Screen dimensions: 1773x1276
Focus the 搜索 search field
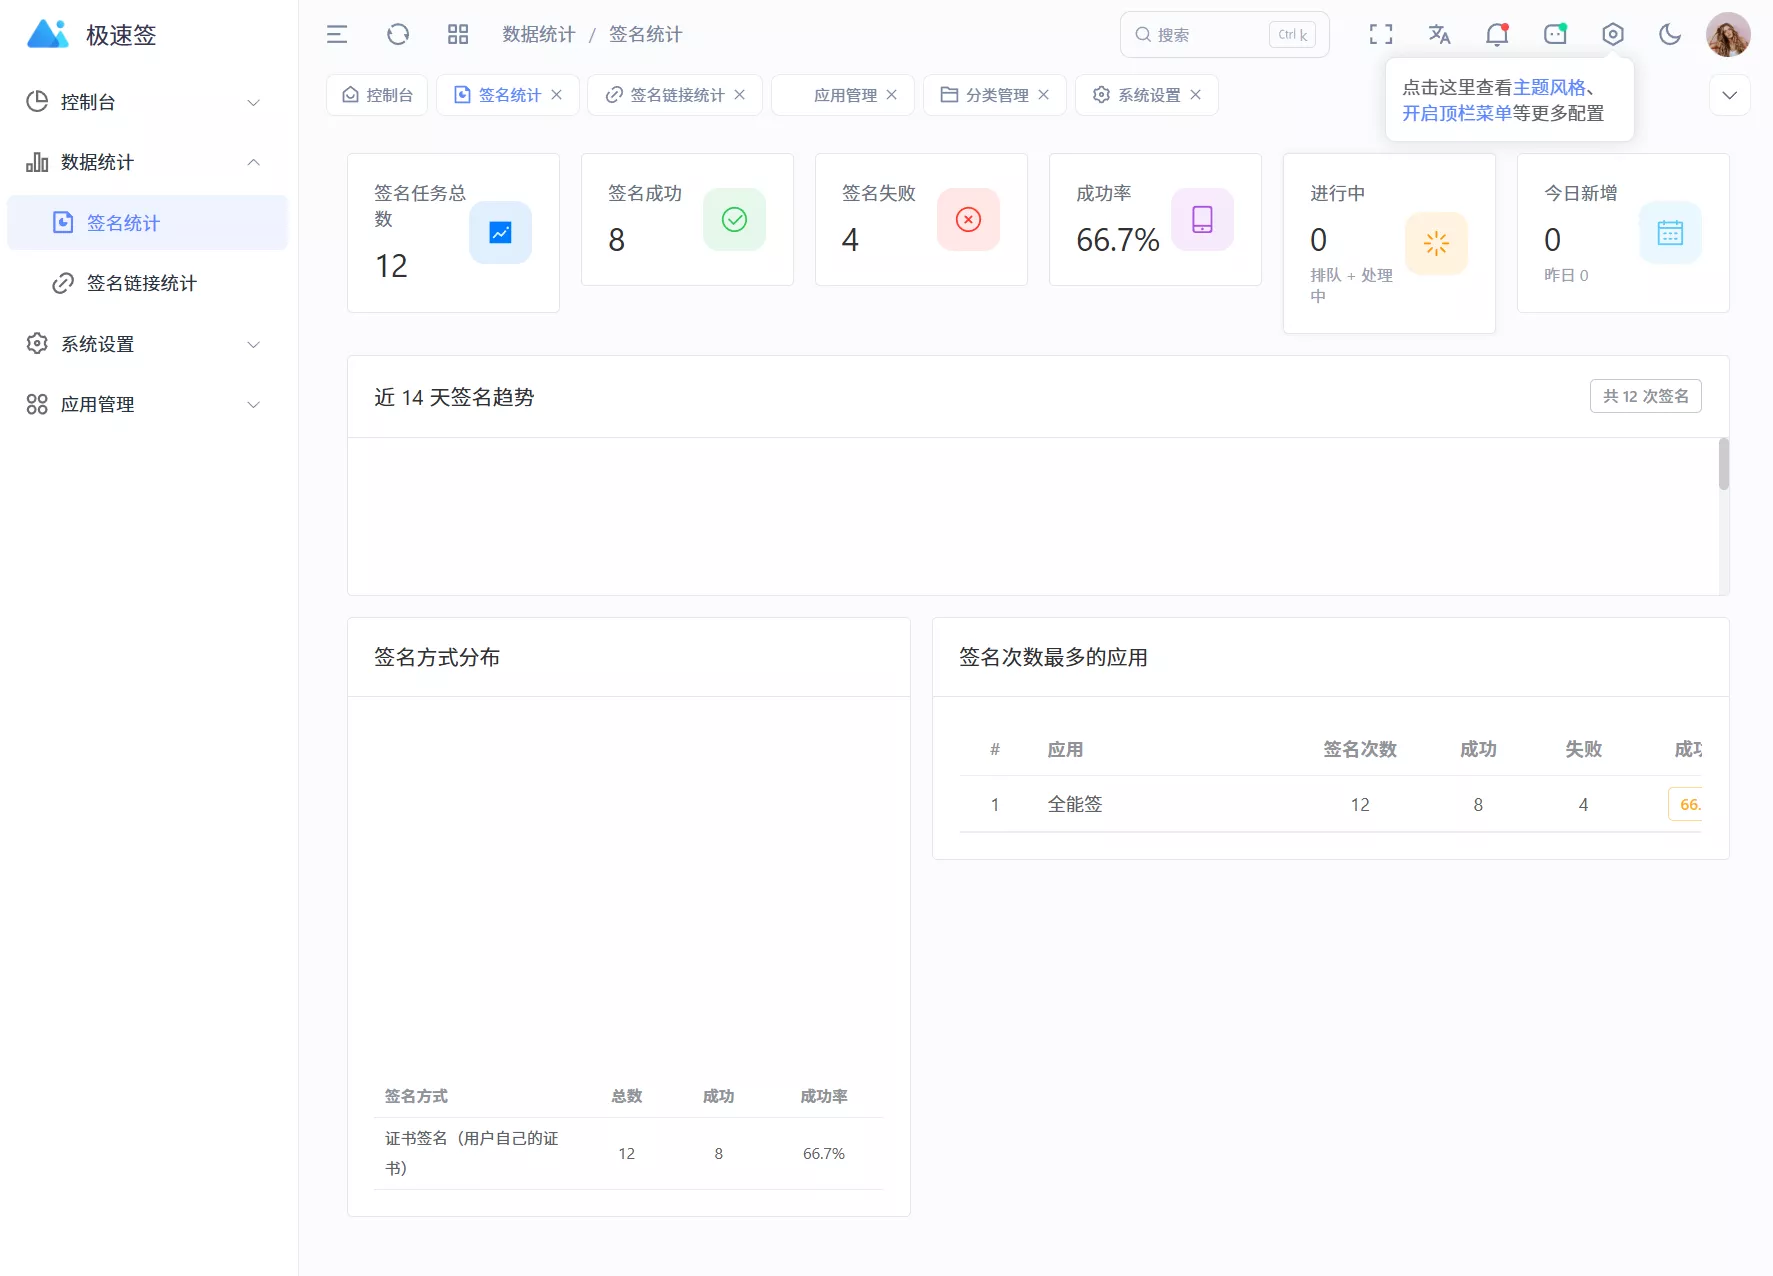point(1225,35)
